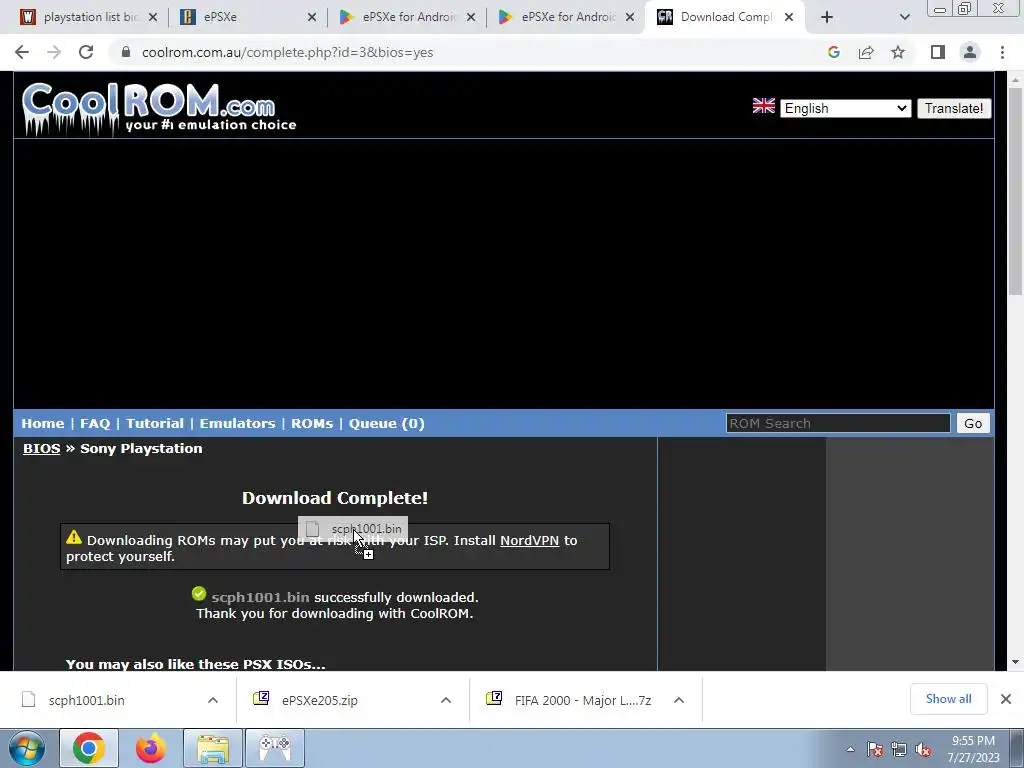Open the Chrome three-dot menu
Viewport: 1024px width, 768px height.
(1002, 52)
